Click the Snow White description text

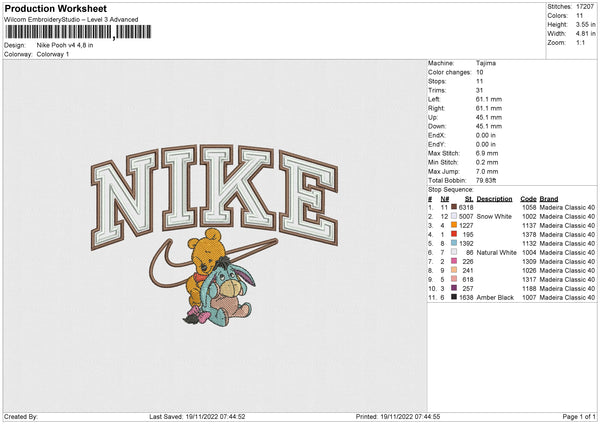(494, 217)
